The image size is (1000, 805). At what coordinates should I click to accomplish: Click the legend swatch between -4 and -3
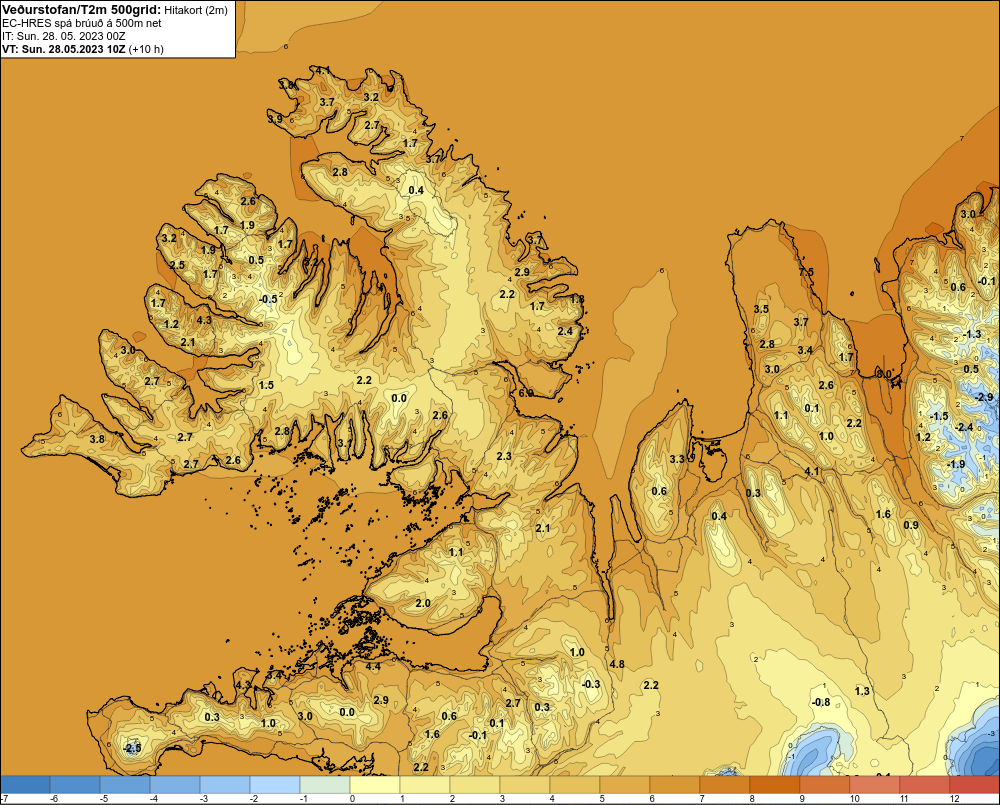[175, 785]
